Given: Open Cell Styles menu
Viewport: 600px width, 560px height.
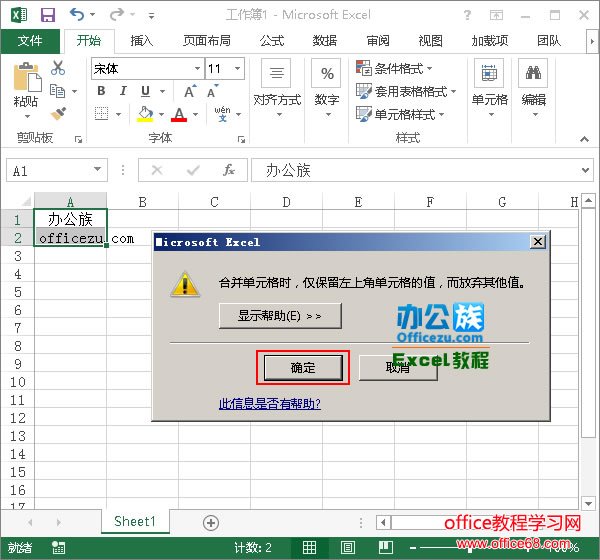Looking at the screenshot, I should [x=400, y=114].
